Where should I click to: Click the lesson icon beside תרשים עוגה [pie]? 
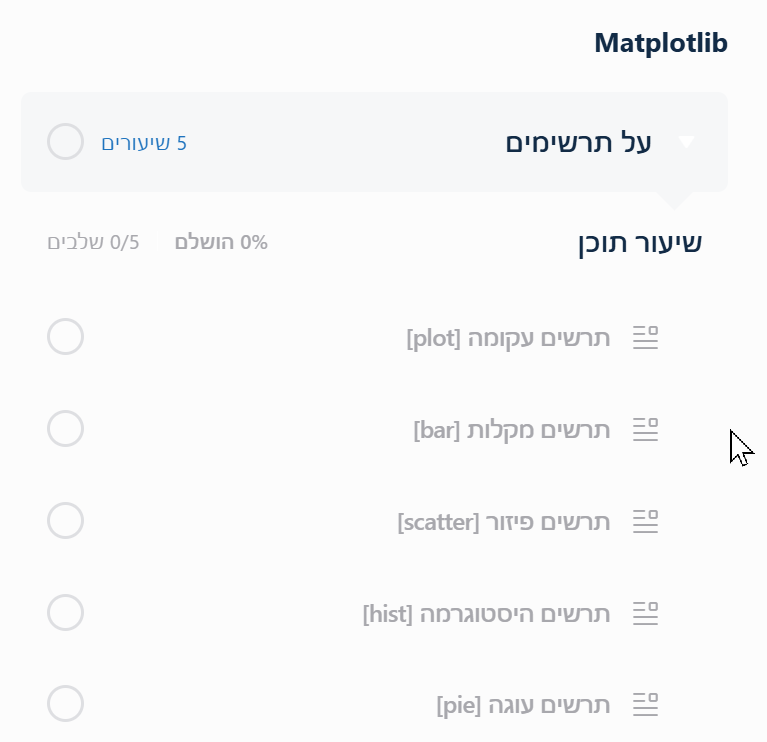pos(646,704)
